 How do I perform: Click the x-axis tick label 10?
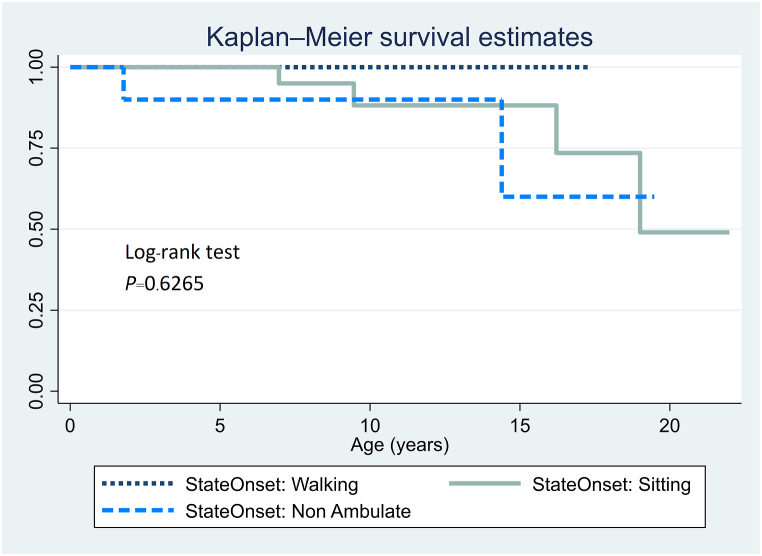369,423
